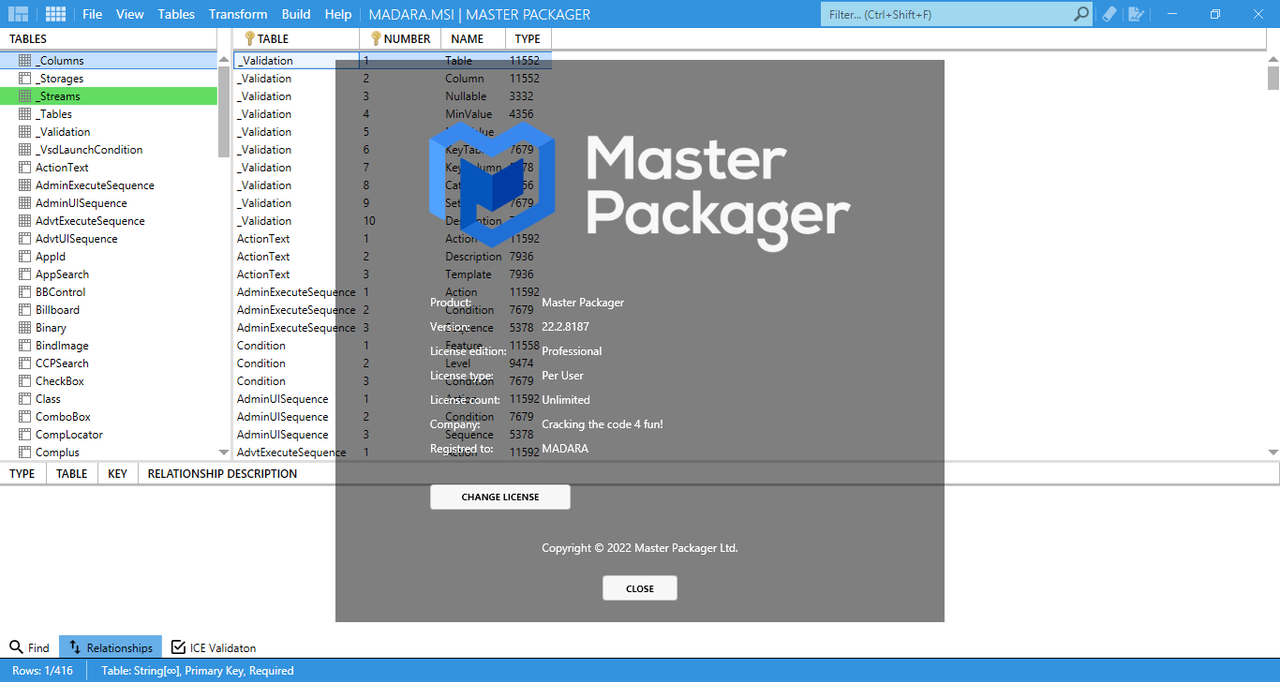The width and height of the screenshot is (1280, 682).
Task: Select the AdminUISequence table in Tables list
Action: 108,203
